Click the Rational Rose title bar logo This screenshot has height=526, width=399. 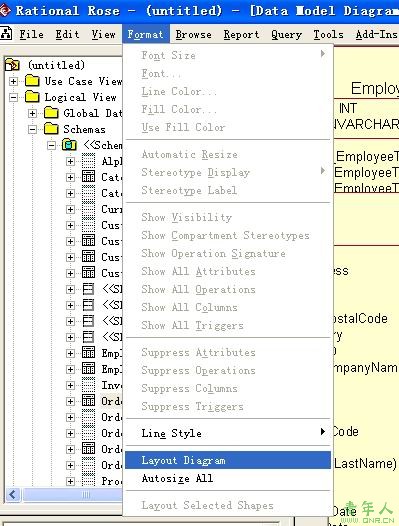[5, 10]
